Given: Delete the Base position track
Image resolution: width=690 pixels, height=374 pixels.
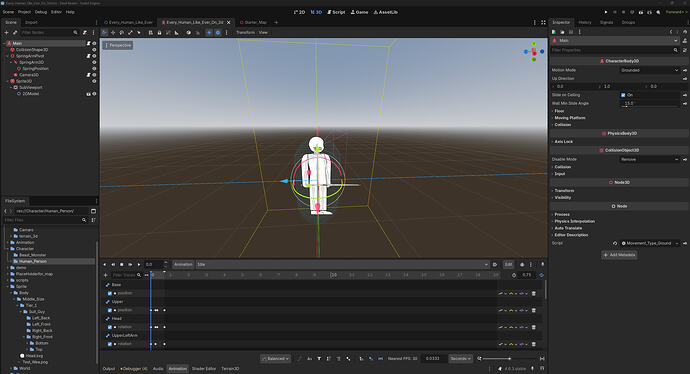Looking at the screenshot, I should click(x=534, y=293).
